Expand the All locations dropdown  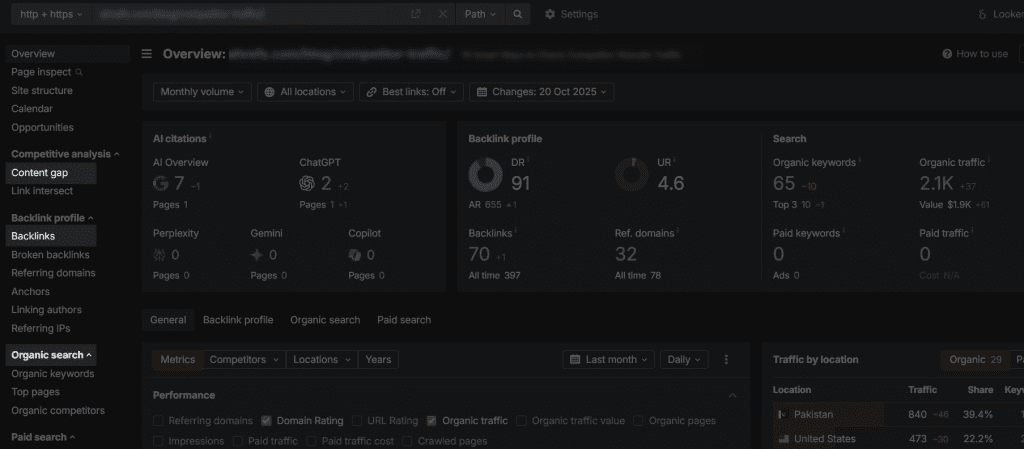[x=306, y=92]
